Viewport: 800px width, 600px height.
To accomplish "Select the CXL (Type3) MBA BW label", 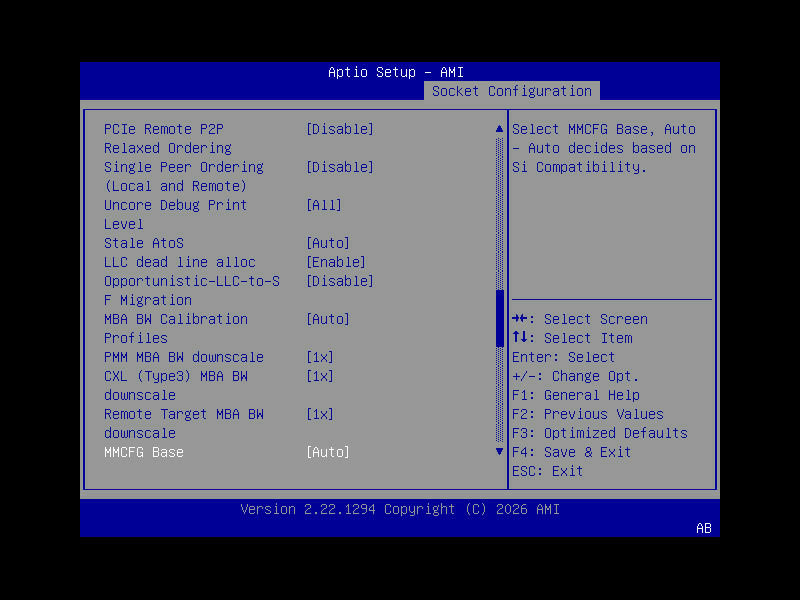I will [x=176, y=377].
